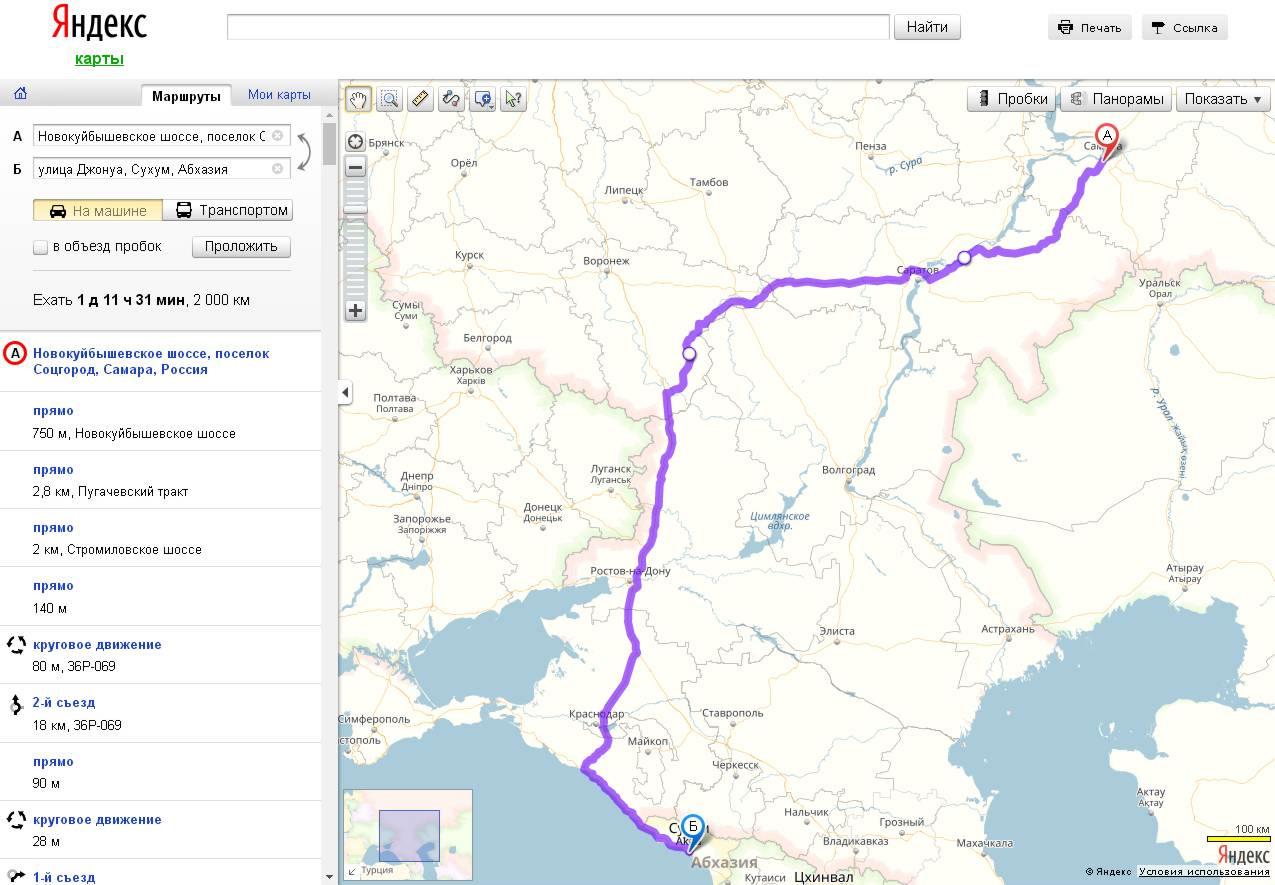The height and width of the screenshot is (885, 1275).
Task: Click the zoom slider handle
Action: click(x=355, y=208)
